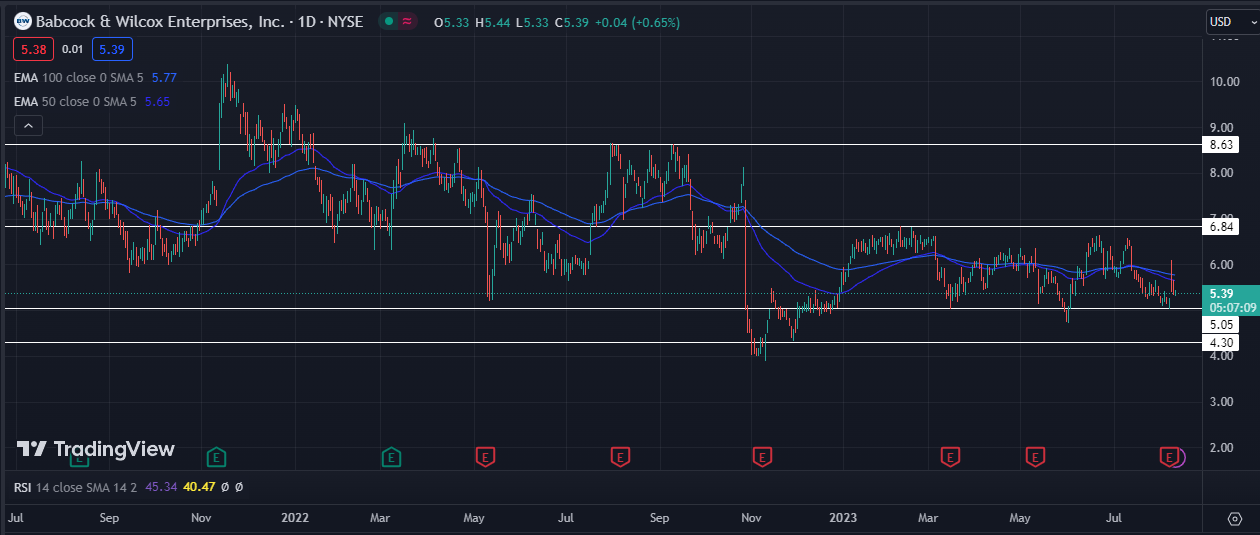This screenshot has height=535, width=1260.
Task: Click the red earnings marker above Mar 2023
Action: pyautogui.click(x=949, y=457)
